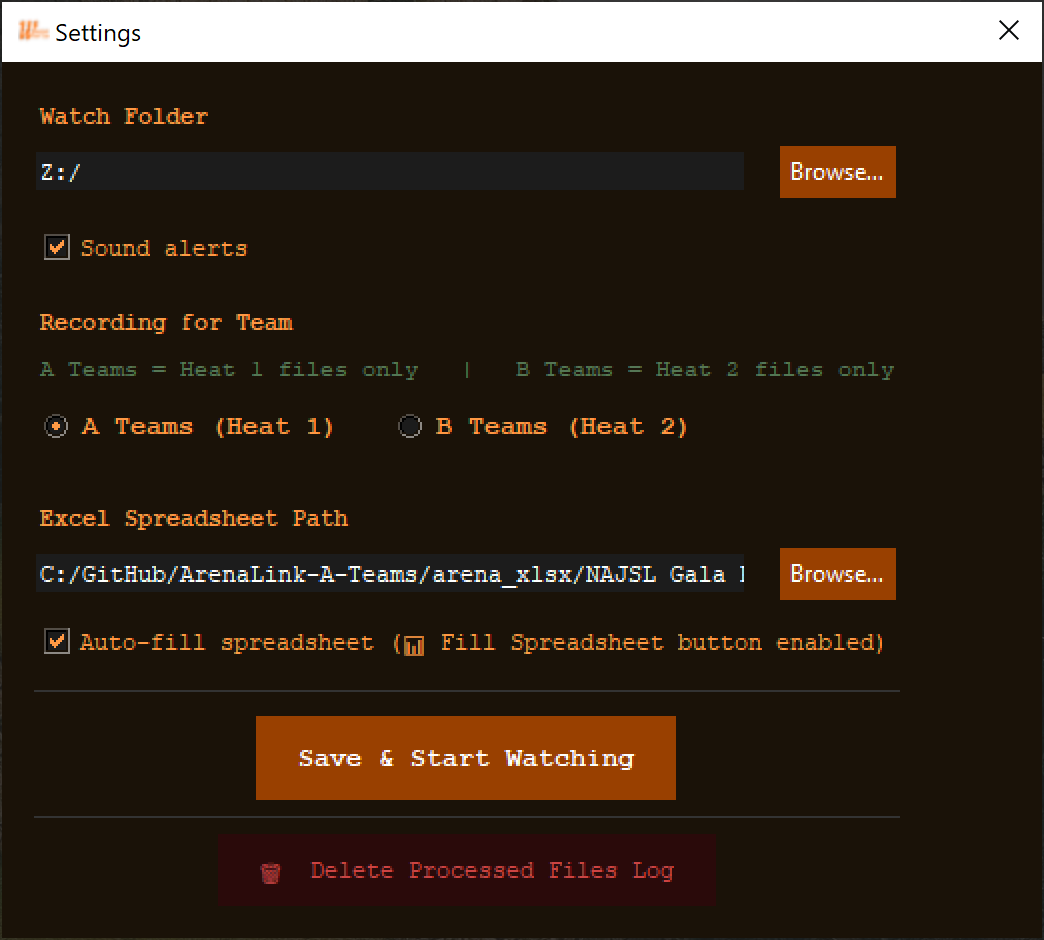Toggle the Auto-fill spreadsheet checkbox

point(57,641)
